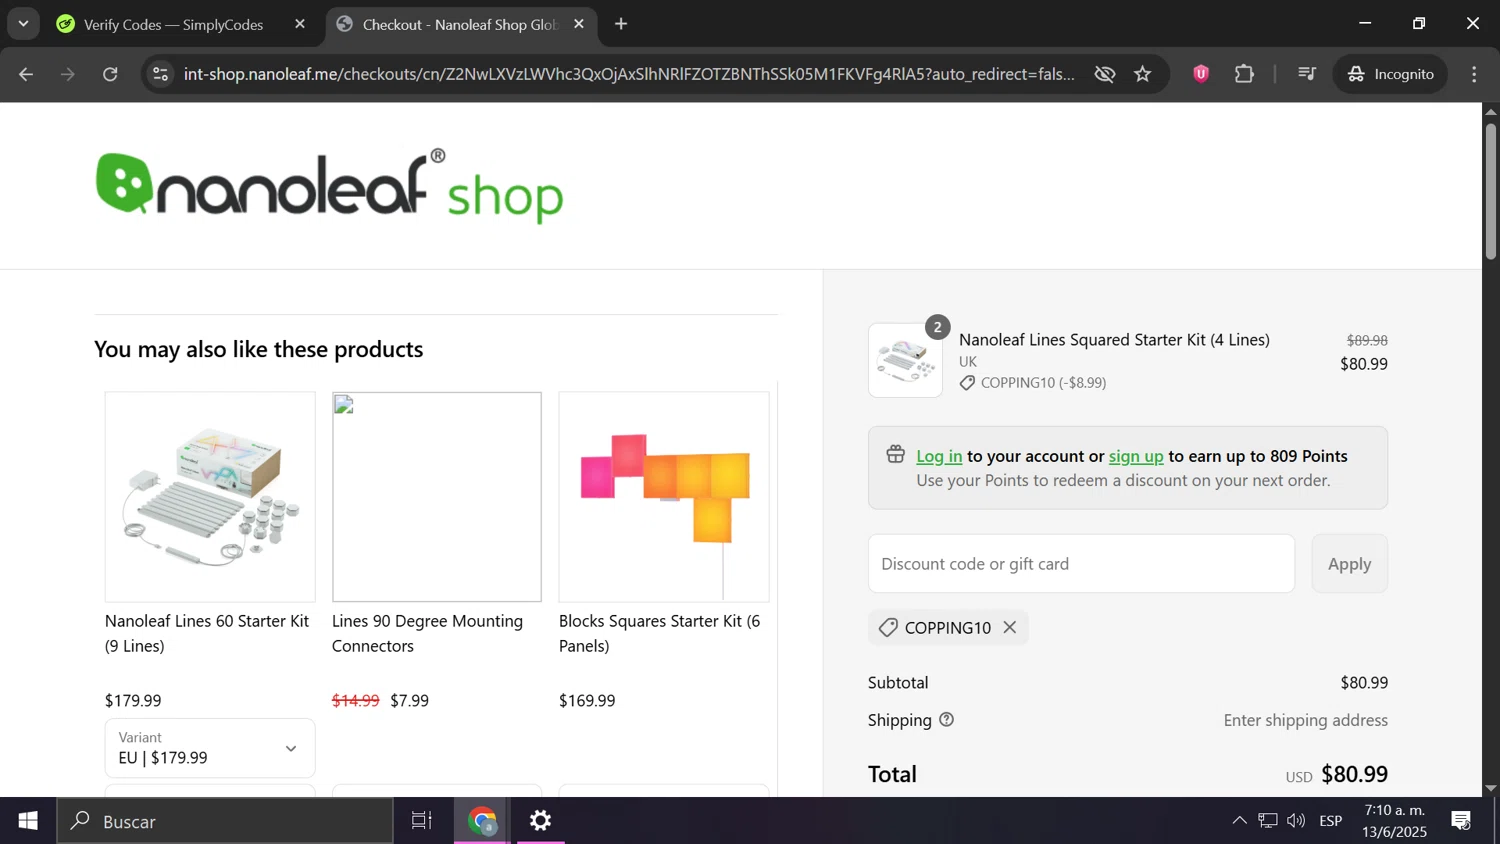Image resolution: width=1500 pixels, height=844 pixels.
Task: Click 'Enter shipping address' text
Action: pyautogui.click(x=1305, y=720)
